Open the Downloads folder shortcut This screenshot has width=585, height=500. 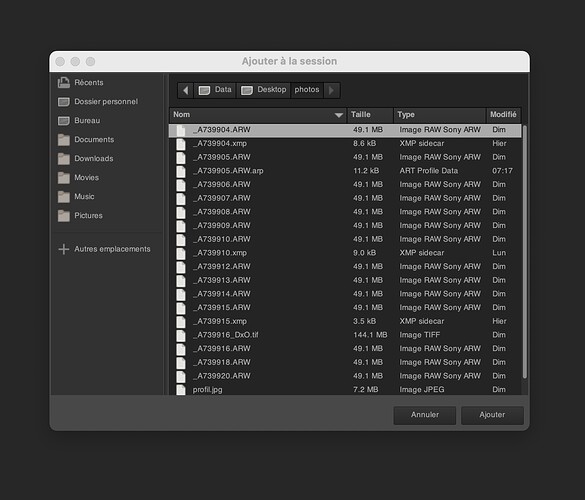[86, 159]
